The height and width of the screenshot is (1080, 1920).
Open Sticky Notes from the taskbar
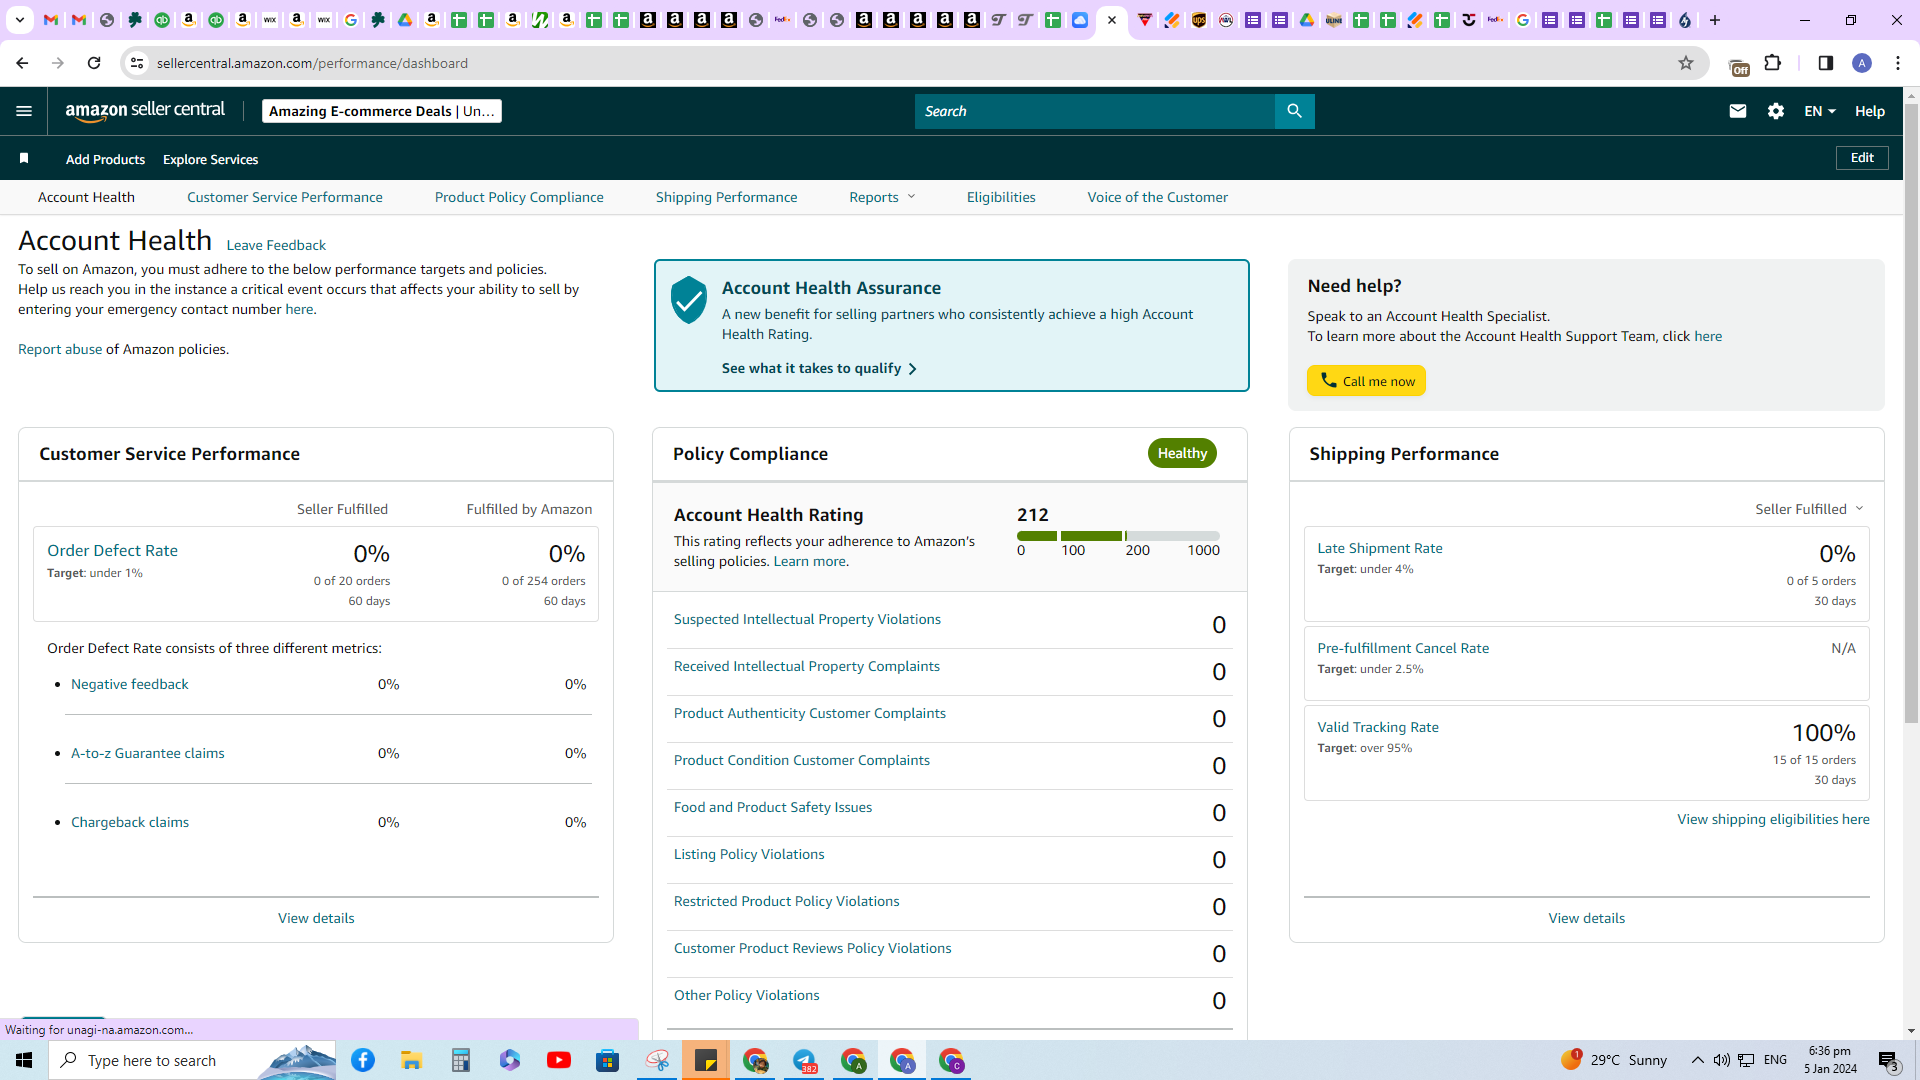click(706, 1060)
